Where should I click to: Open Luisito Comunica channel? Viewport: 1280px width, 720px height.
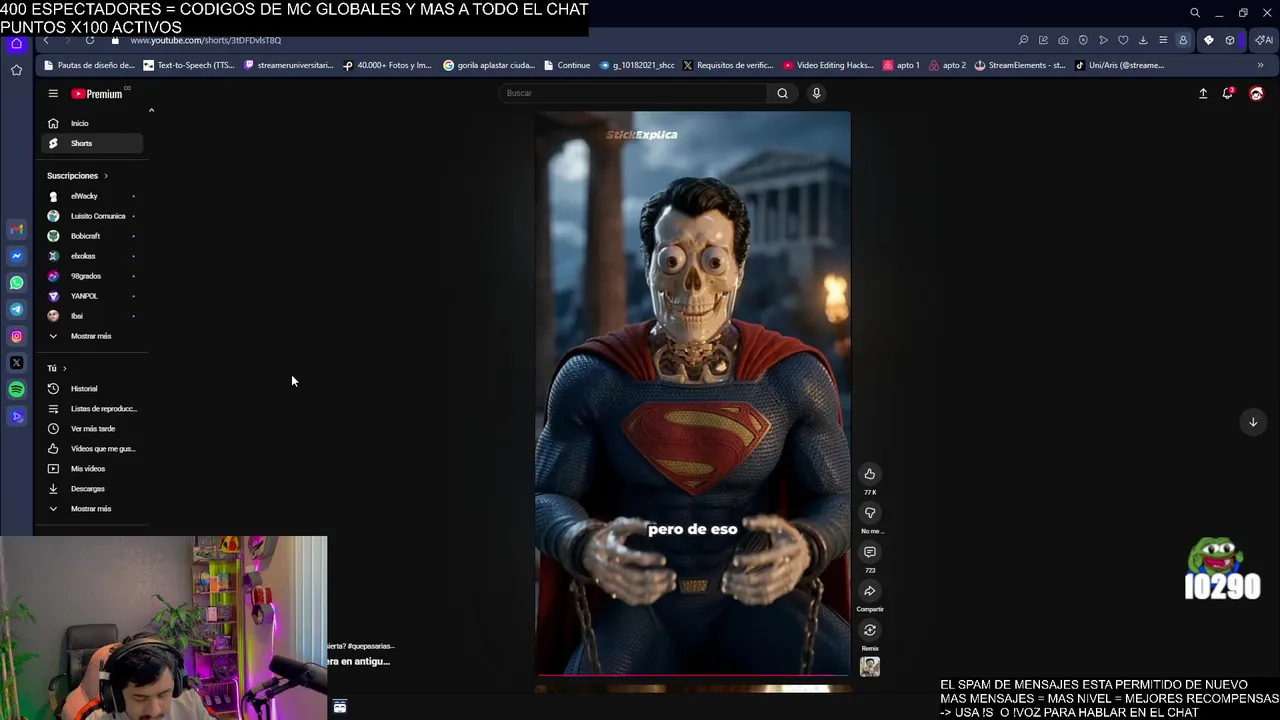coord(92,216)
